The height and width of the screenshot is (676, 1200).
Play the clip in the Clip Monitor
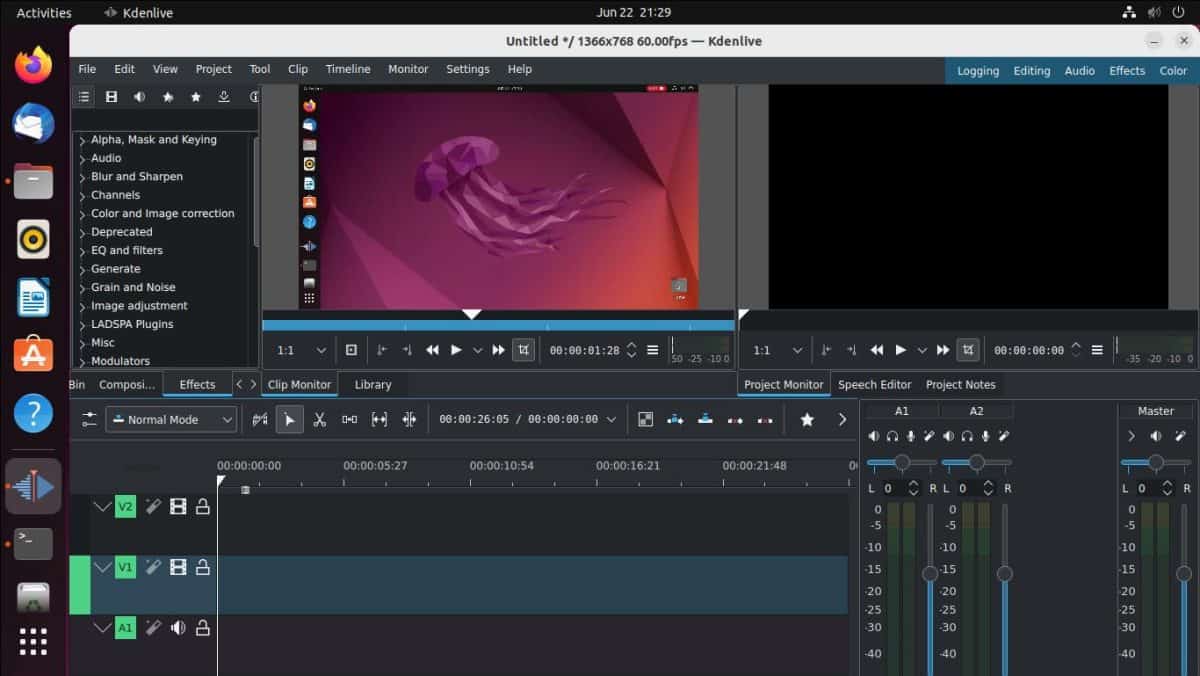pyautogui.click(x=455, y=350)
